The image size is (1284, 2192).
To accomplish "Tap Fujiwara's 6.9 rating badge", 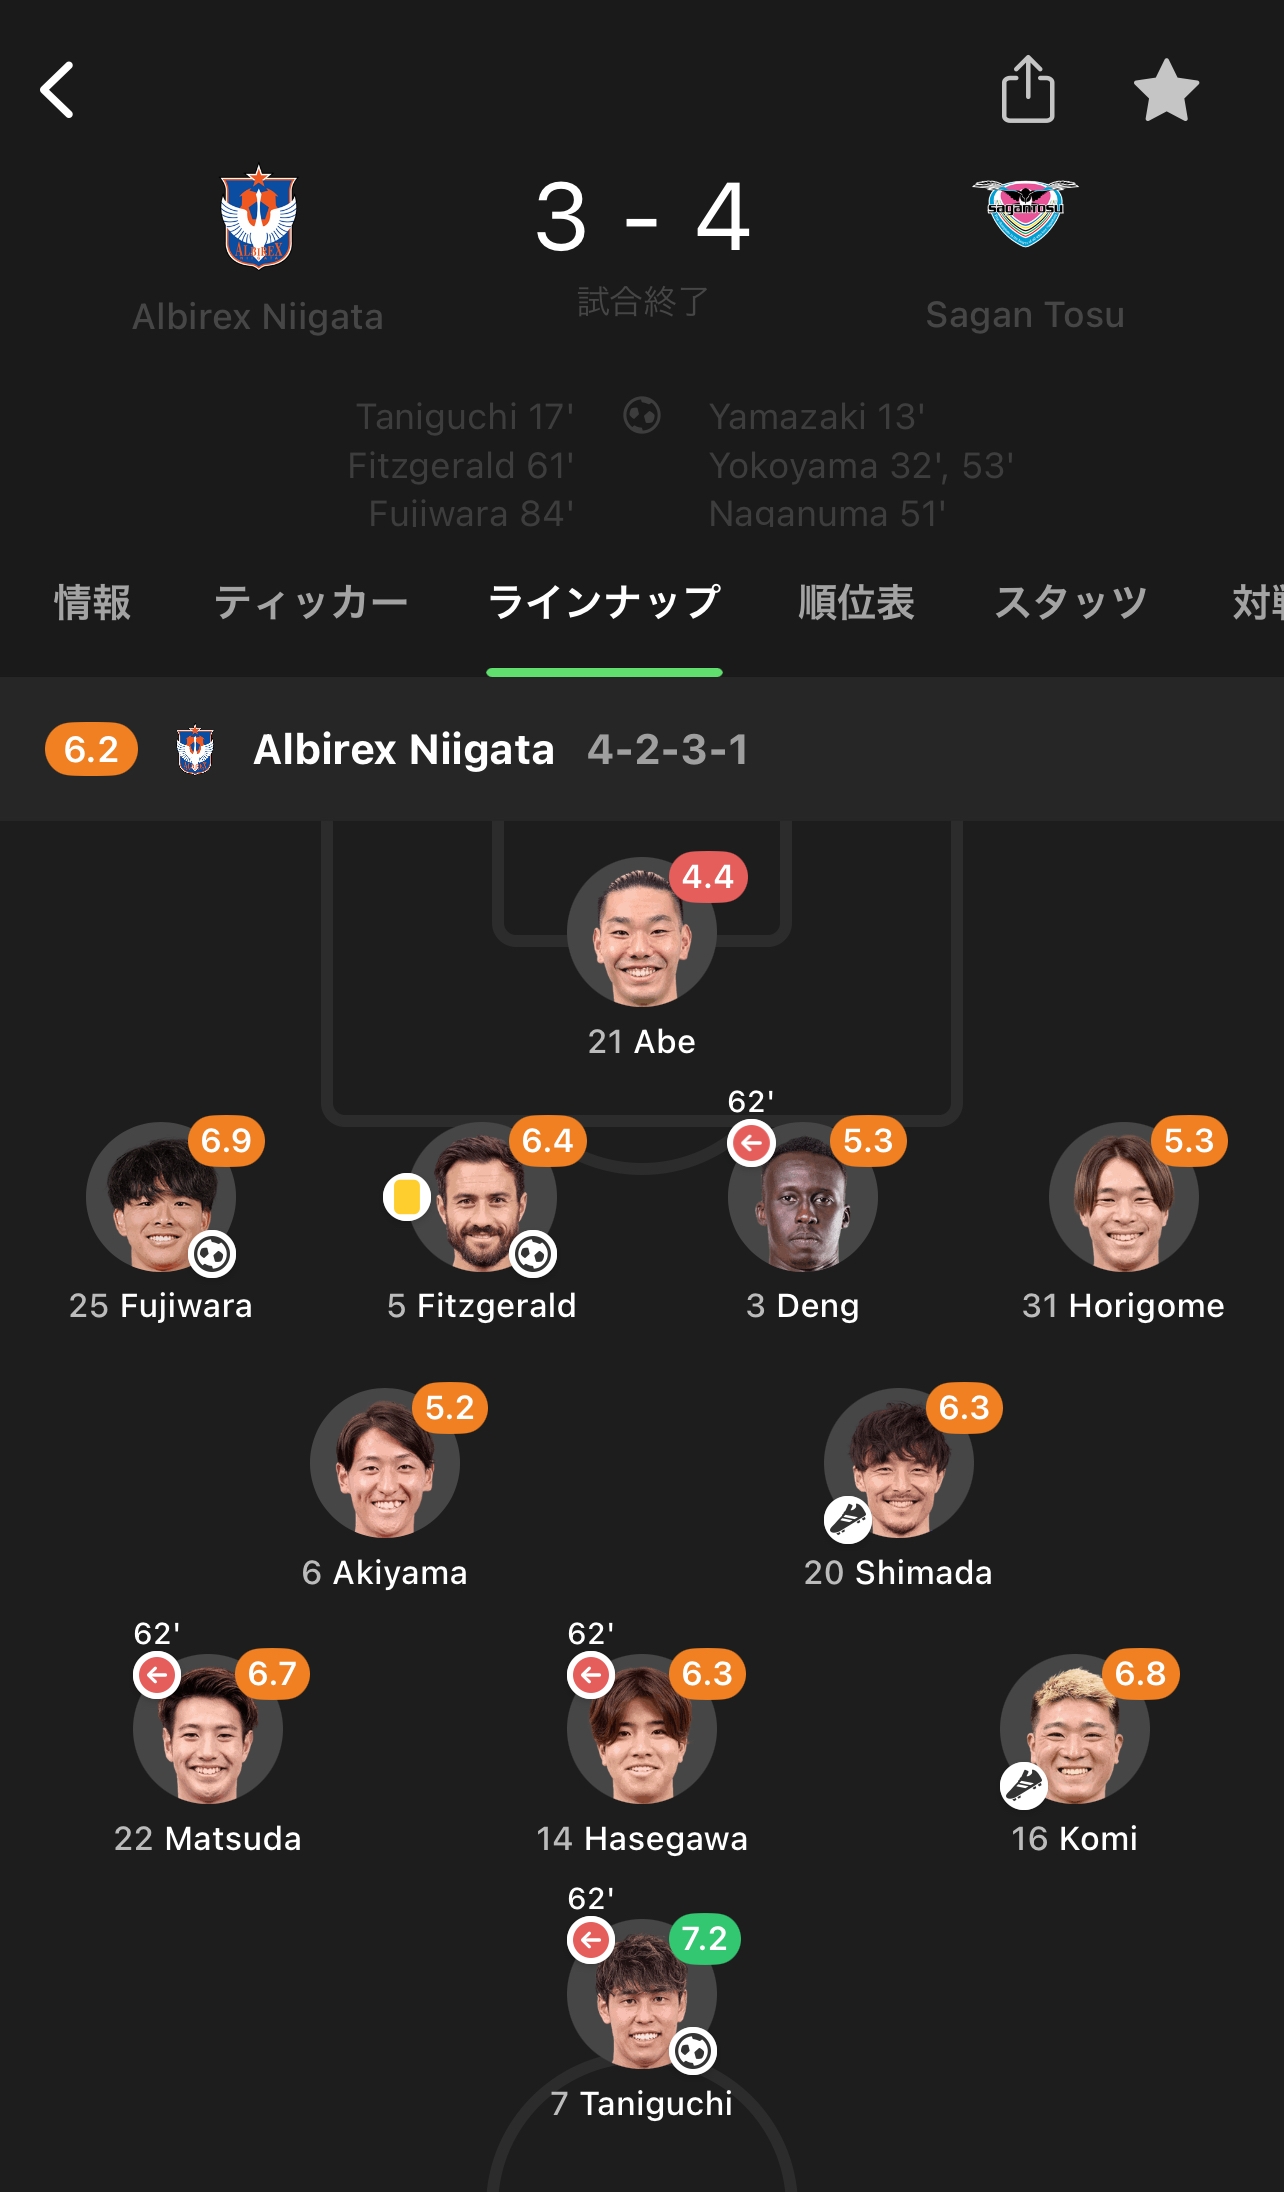I will tap(226, 1141).
